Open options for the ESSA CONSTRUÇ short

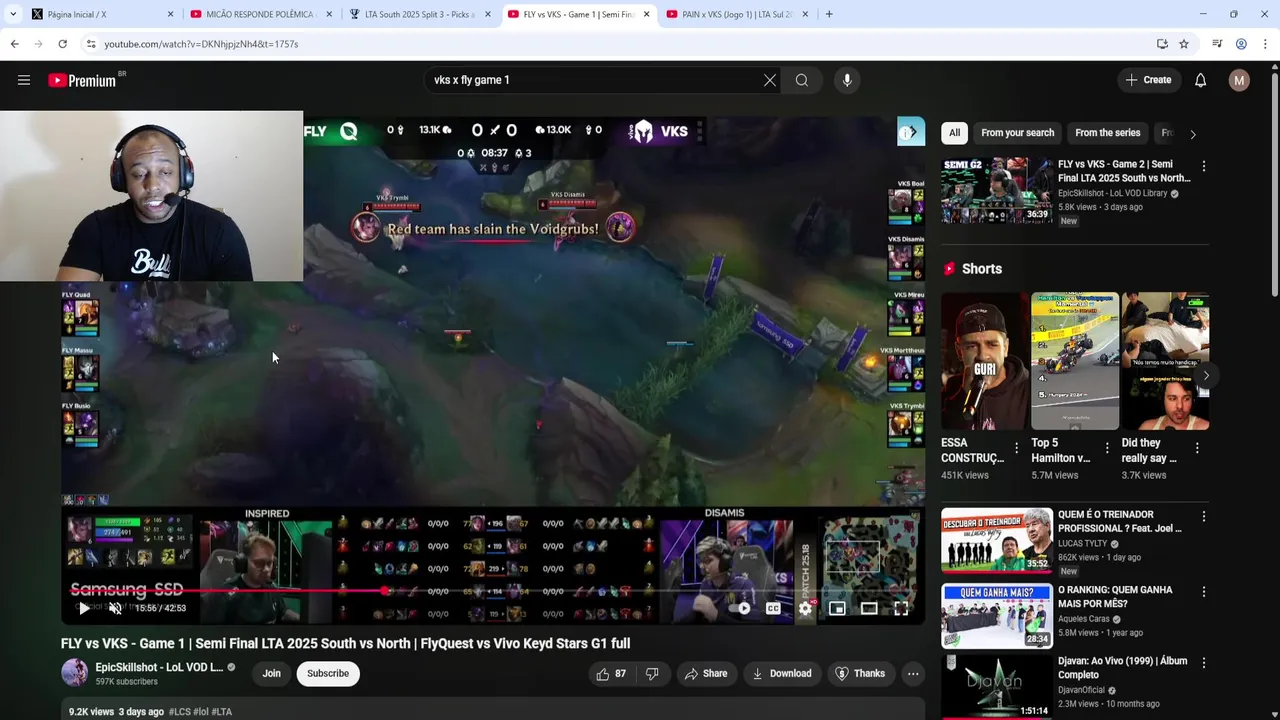click(x=1016, y=448)
